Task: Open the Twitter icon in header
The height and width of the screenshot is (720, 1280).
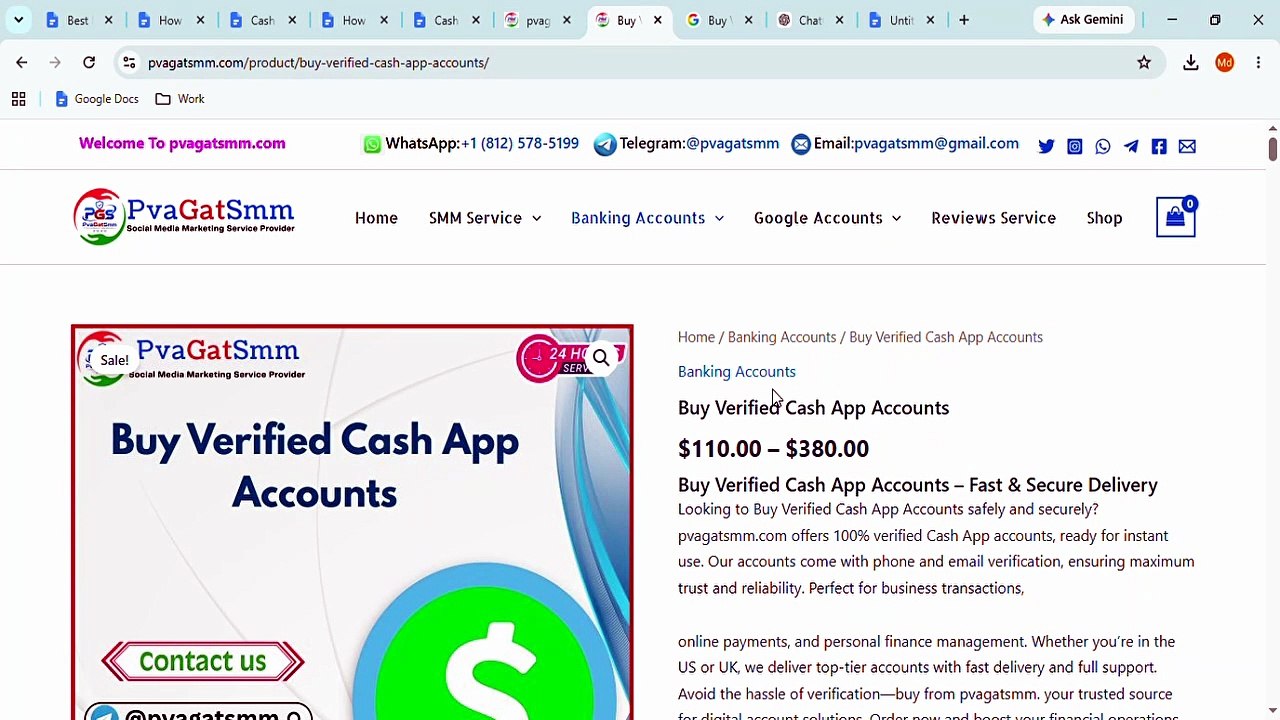Action: click(x=1046, y=146)
